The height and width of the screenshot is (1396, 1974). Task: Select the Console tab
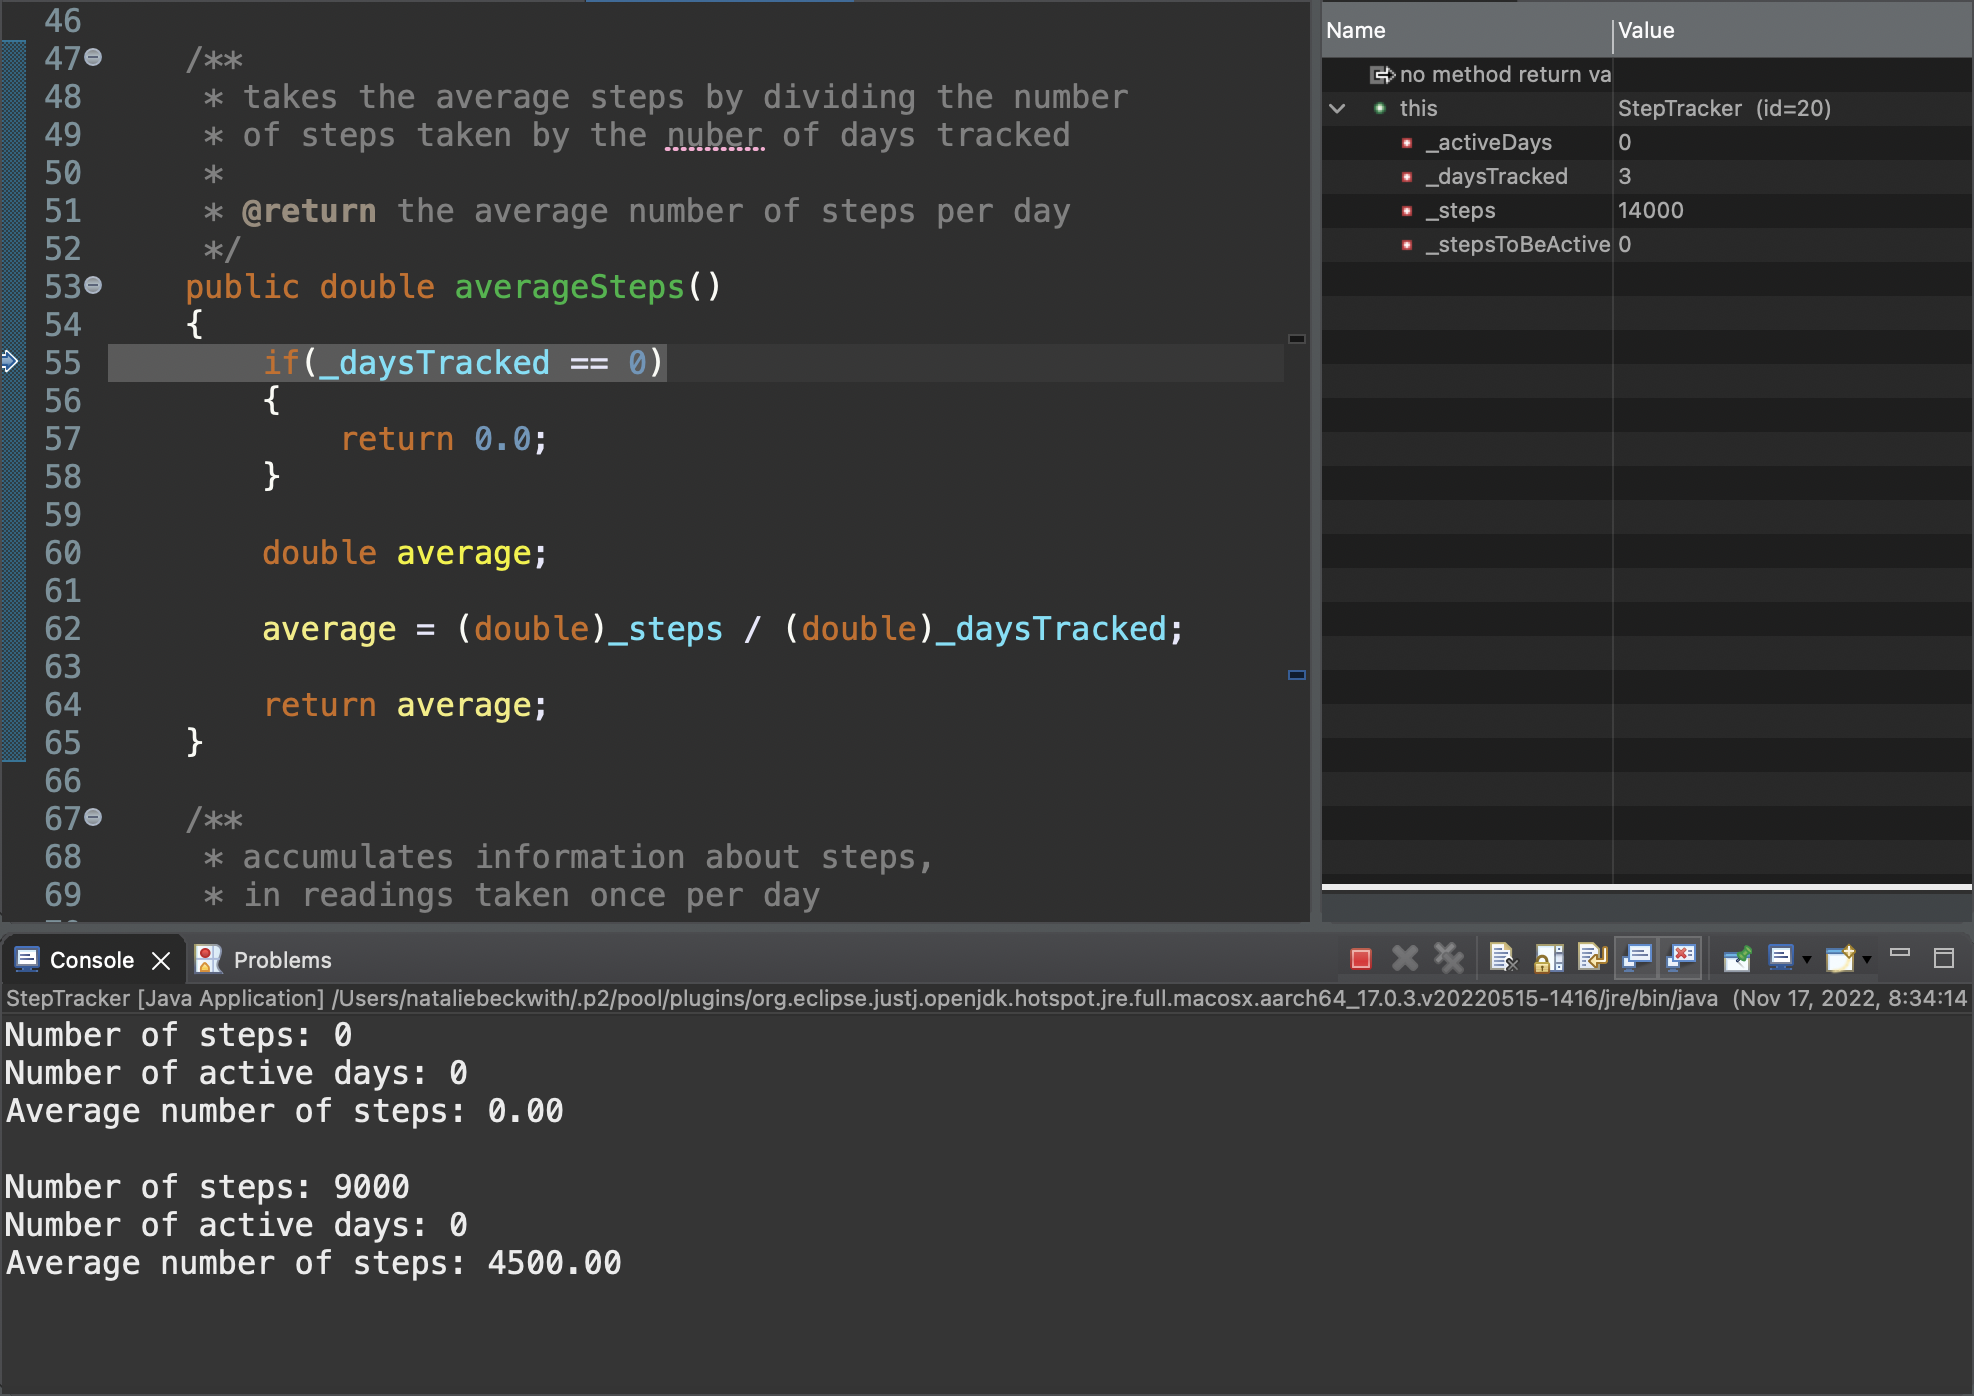tap(92, 960)
